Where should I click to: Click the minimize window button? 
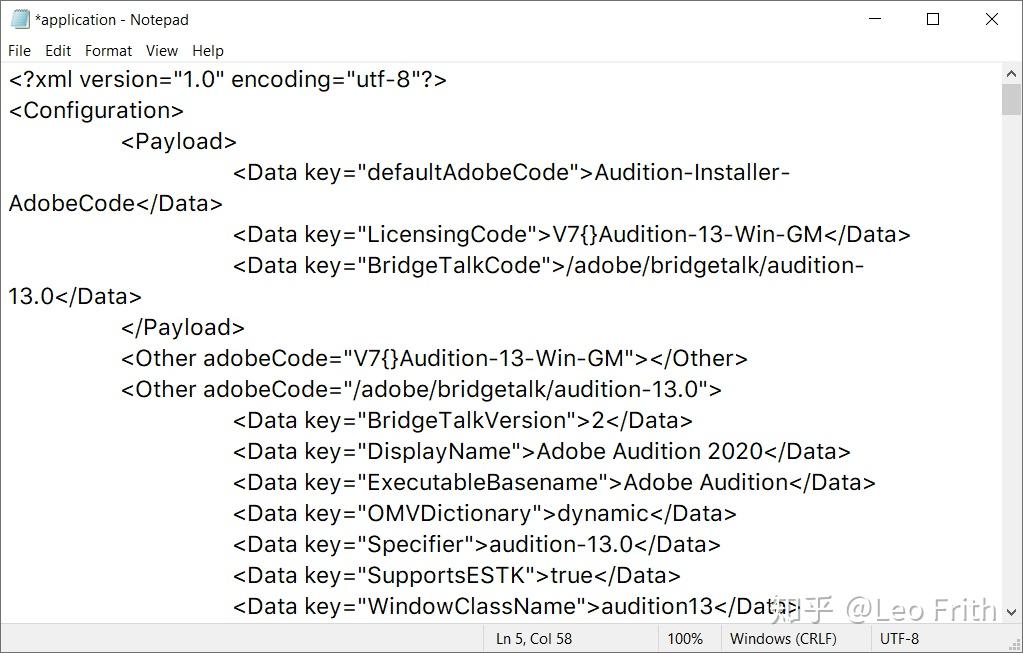pos(874,18)
